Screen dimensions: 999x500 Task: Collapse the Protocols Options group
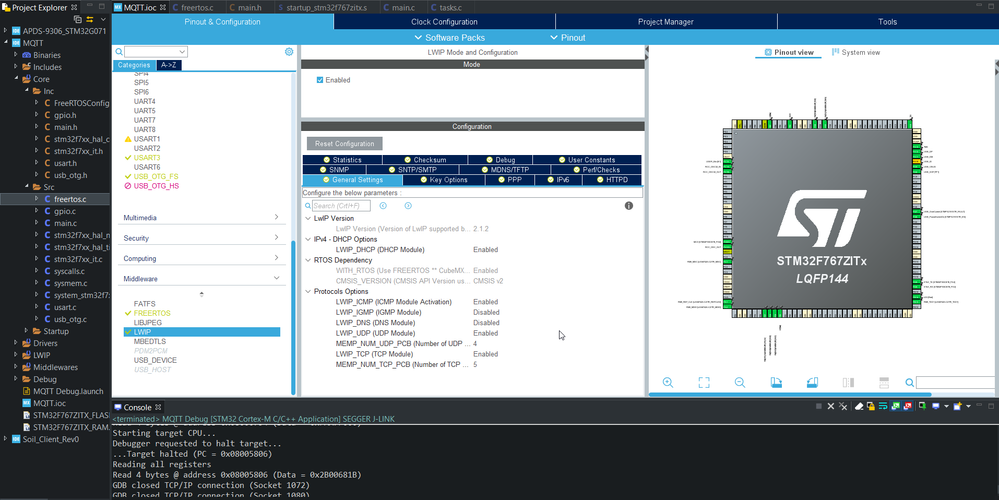tap(308, 292)
